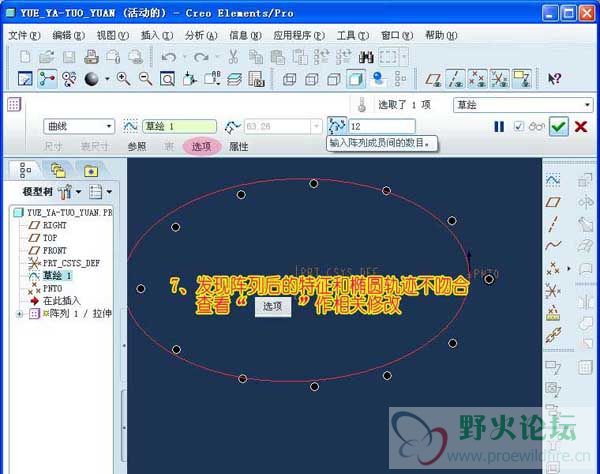Zoom in with the magnifier plus icon
This screenshot has height=474, width=600.
click(123, 79)
